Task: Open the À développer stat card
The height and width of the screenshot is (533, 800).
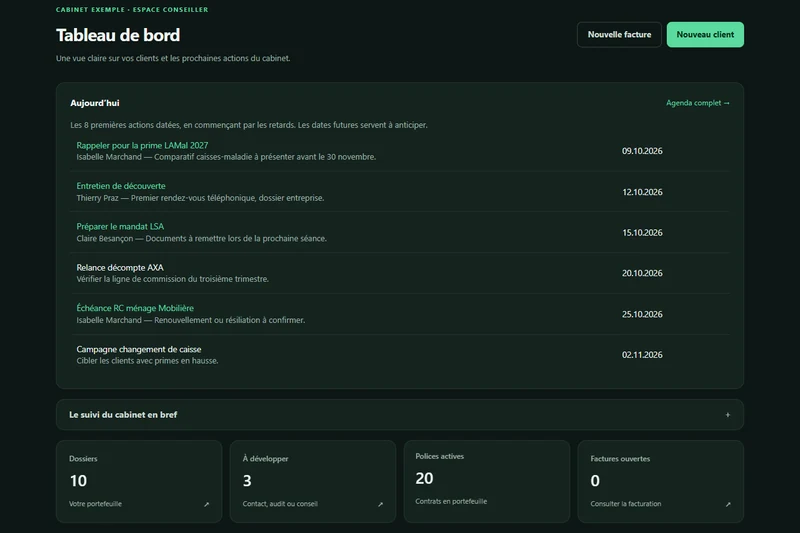Action: point(313,481)
